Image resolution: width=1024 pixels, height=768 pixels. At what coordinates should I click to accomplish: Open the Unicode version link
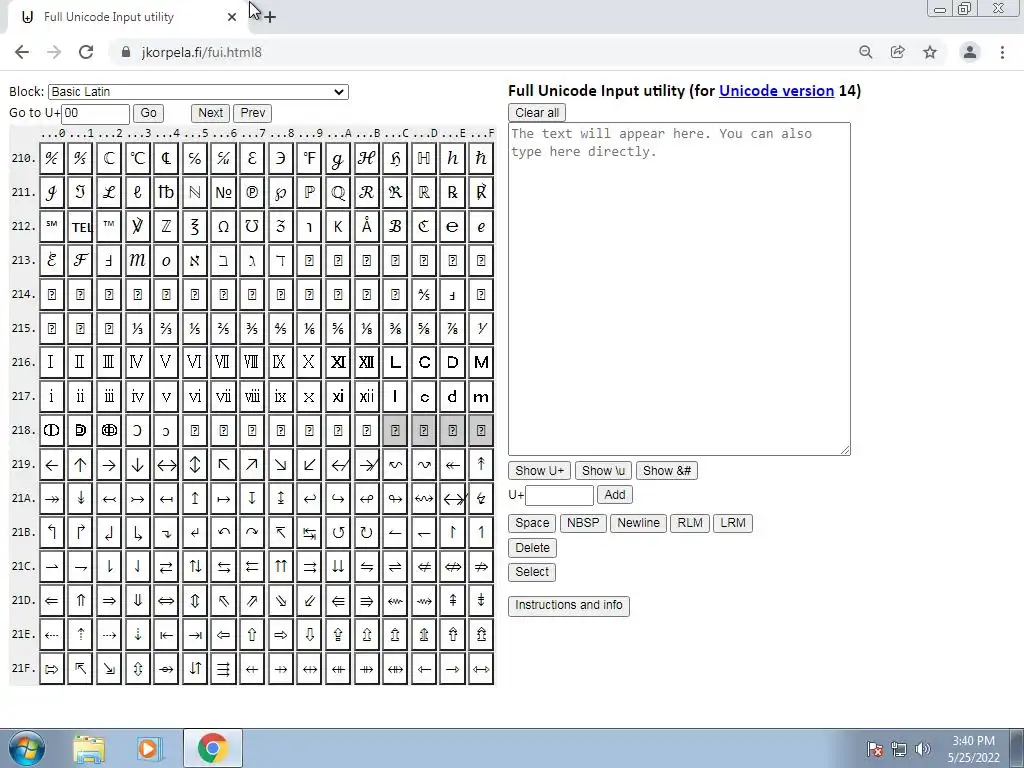point(776,91)
